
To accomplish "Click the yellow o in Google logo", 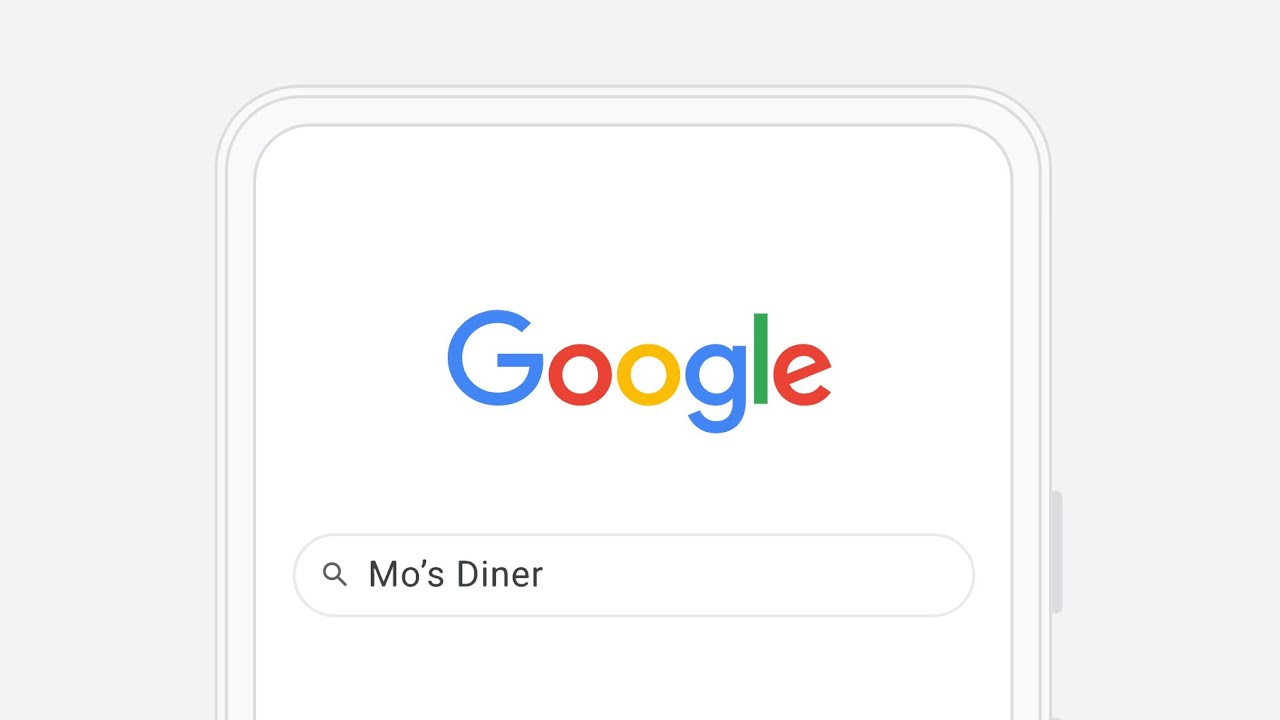I will (648, 374).
